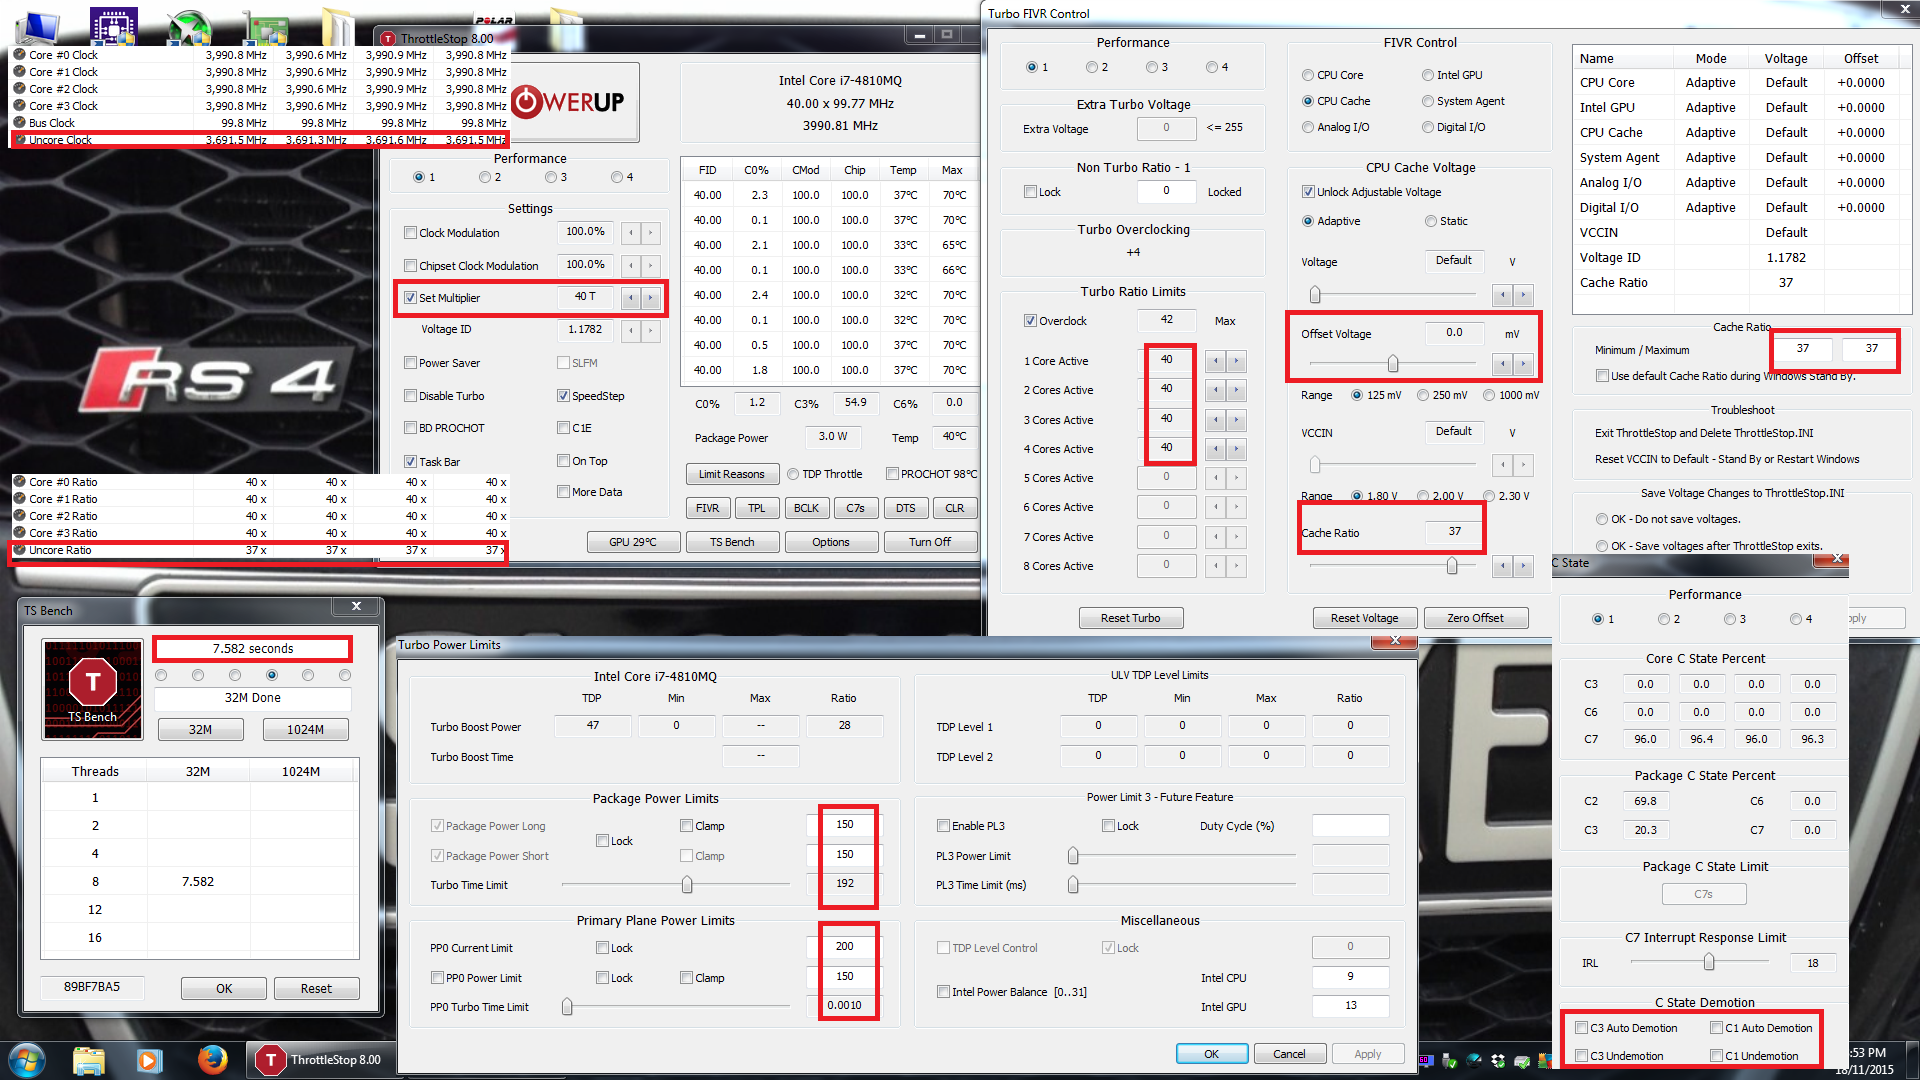Screen dimensions: 1920x1080
Task: Open Options in ThrottleStop
Action: click(831, 542)
